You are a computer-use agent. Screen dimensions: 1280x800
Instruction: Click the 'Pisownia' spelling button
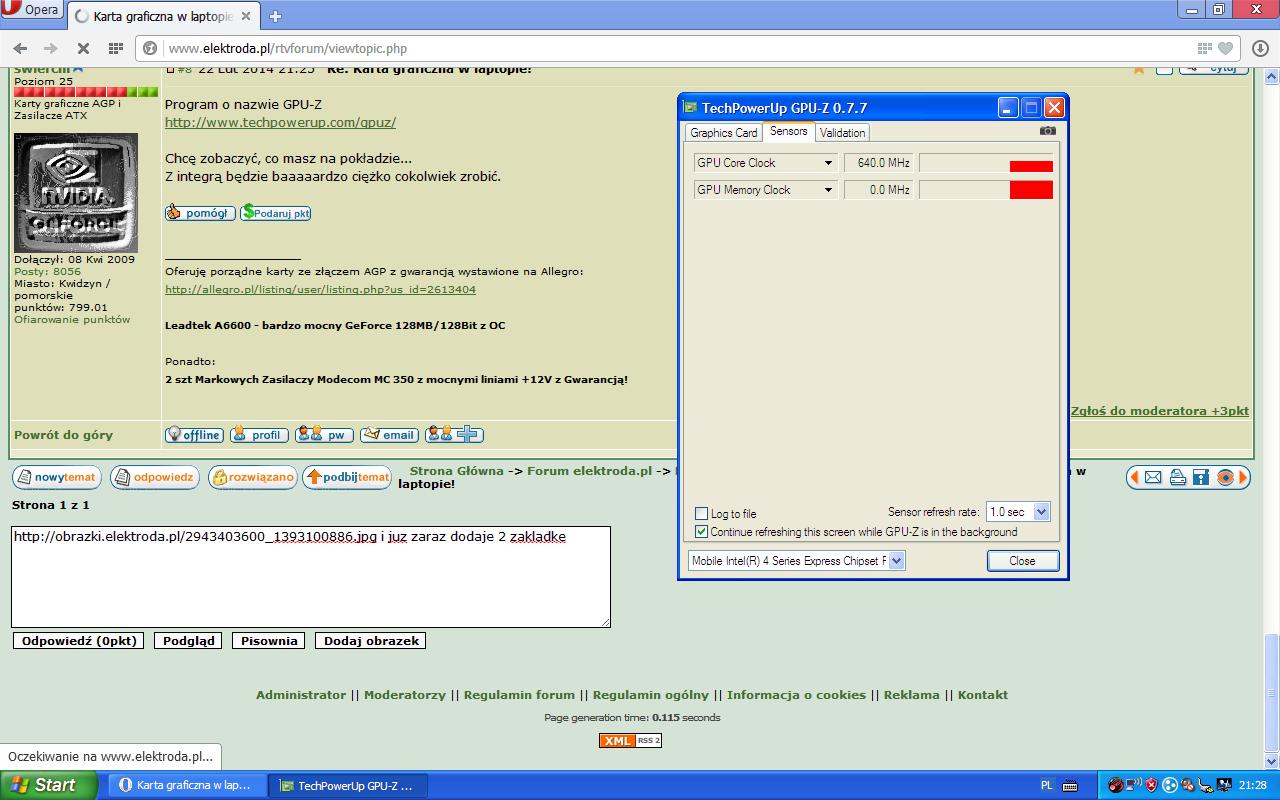[268, 640]
